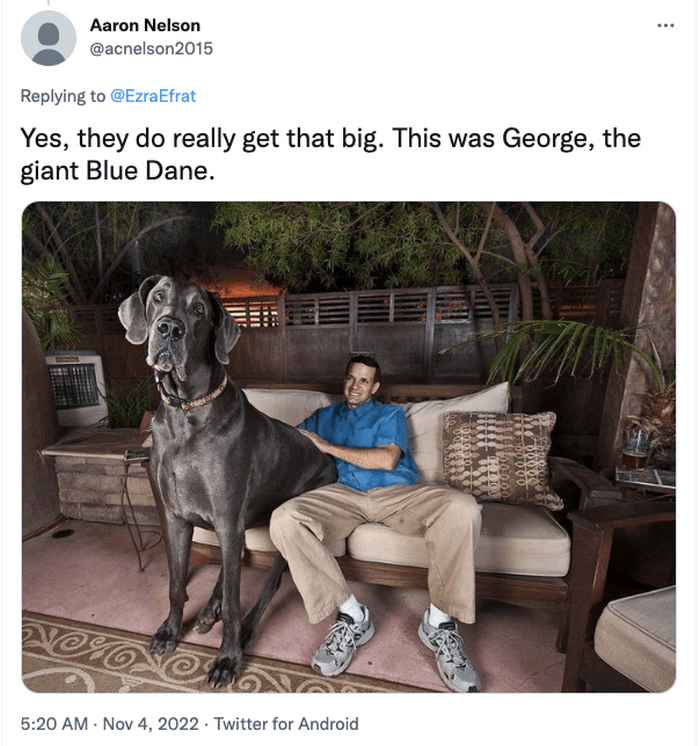Click the air cooler behind the dog

[76, 389]
